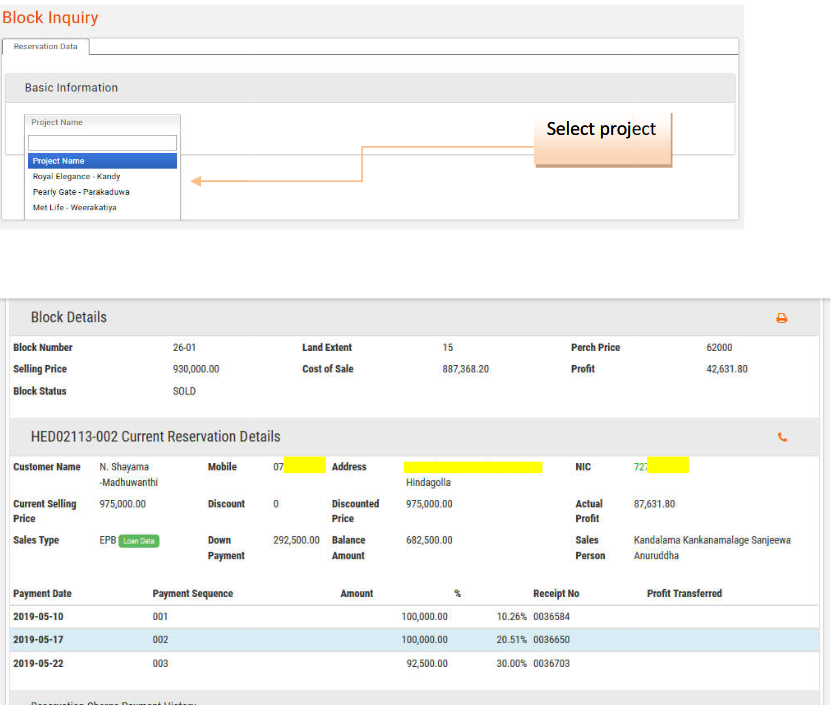Pick Pearly Gate - Parakaduwa from list
This screenshot has width=831, height=705.
(81, 192)
